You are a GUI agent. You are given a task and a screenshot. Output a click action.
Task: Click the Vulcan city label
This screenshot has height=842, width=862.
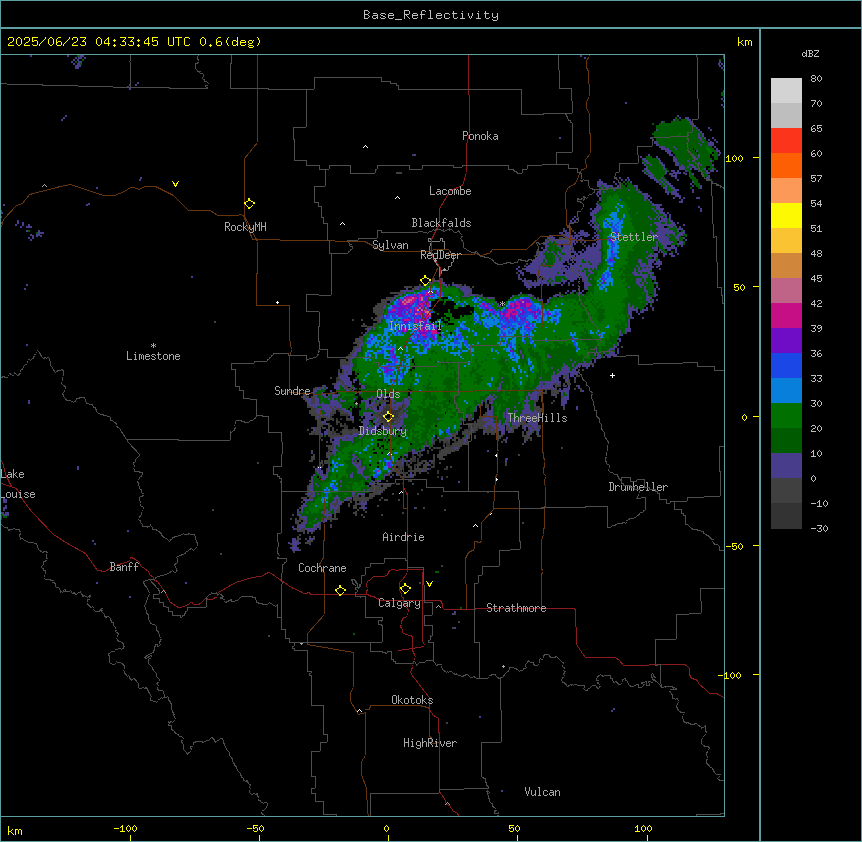pyautogui.click(x=543, y=792)
